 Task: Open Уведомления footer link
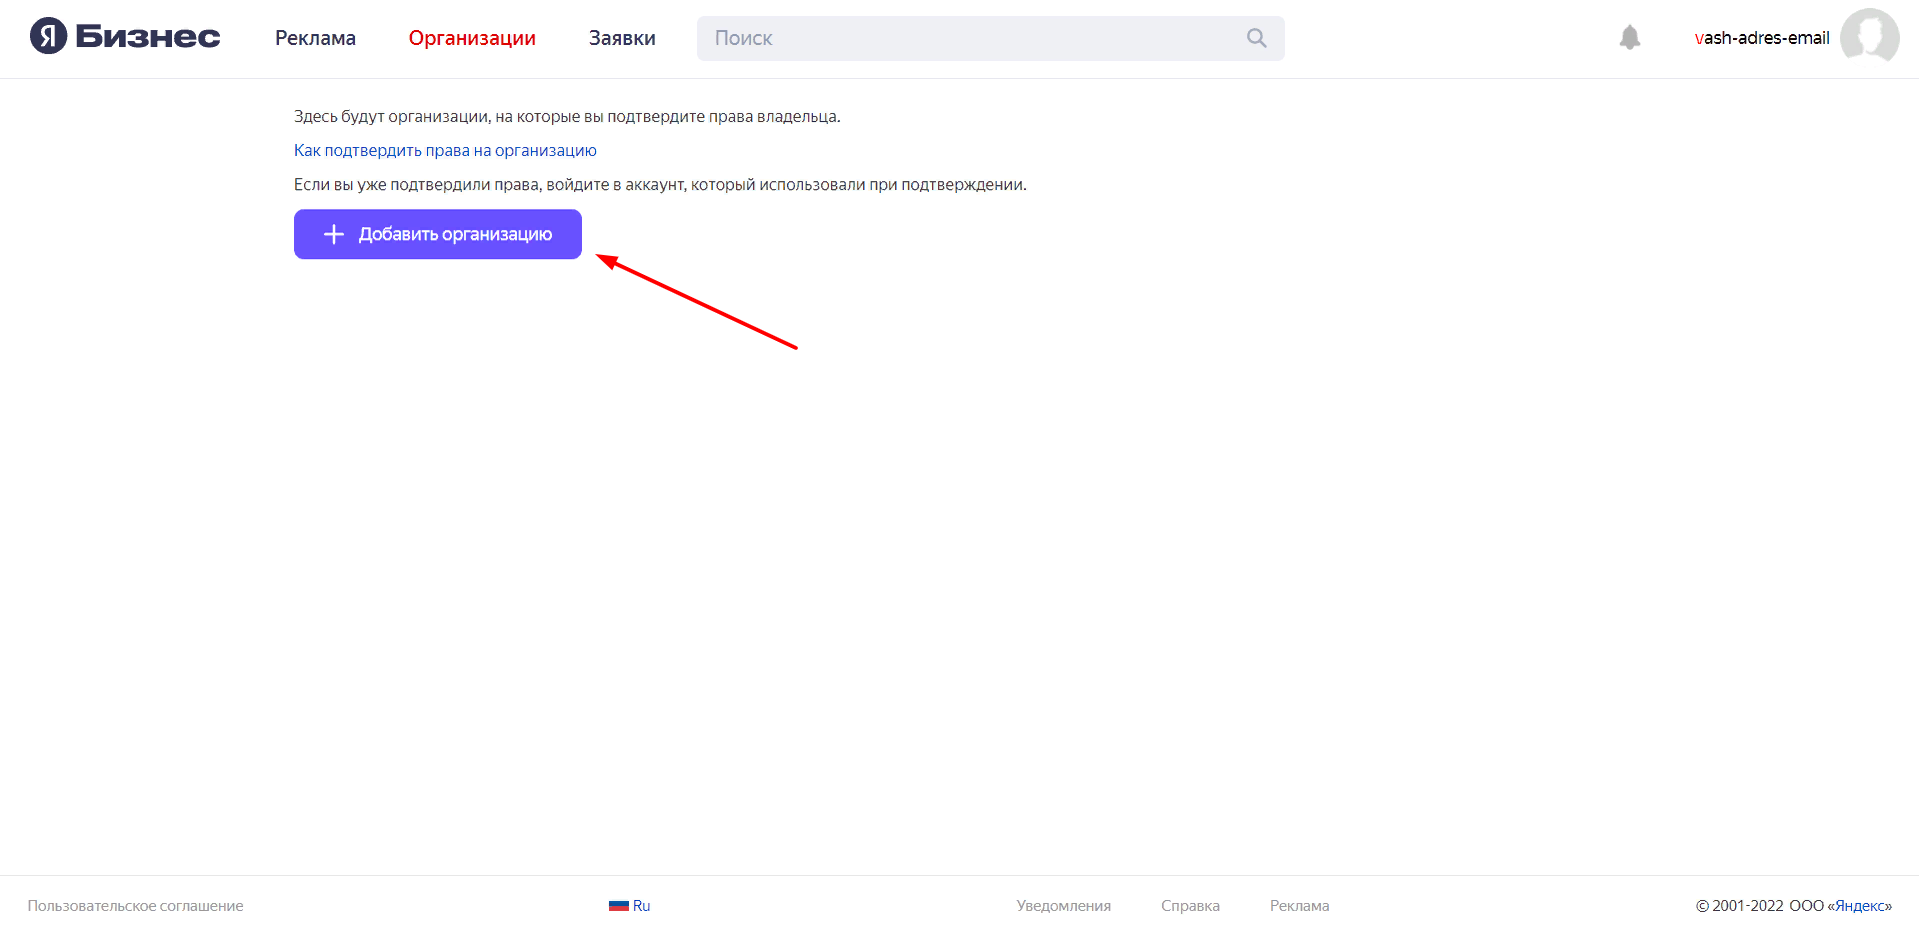click(x=1063, y=906)
